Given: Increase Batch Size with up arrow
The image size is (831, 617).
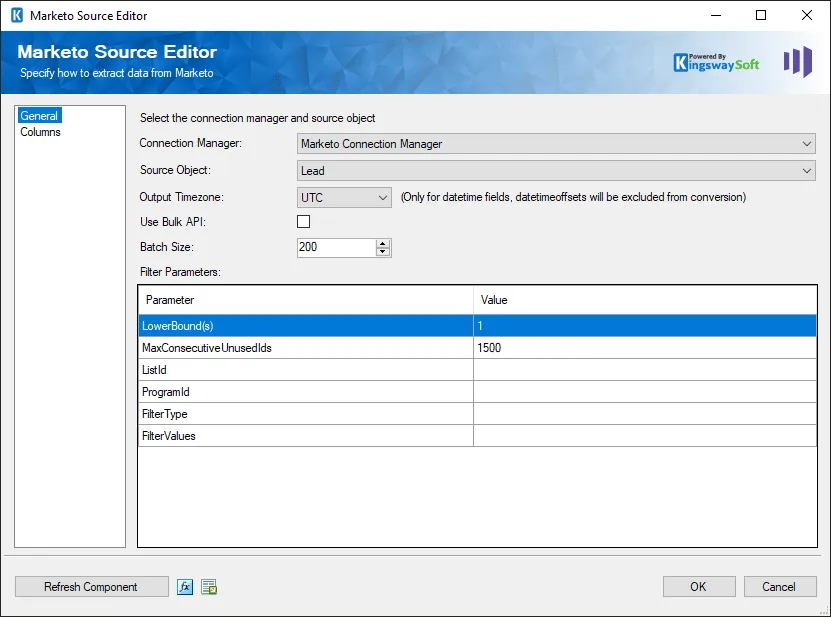Looking at the screenshot, I should (383, 243).
